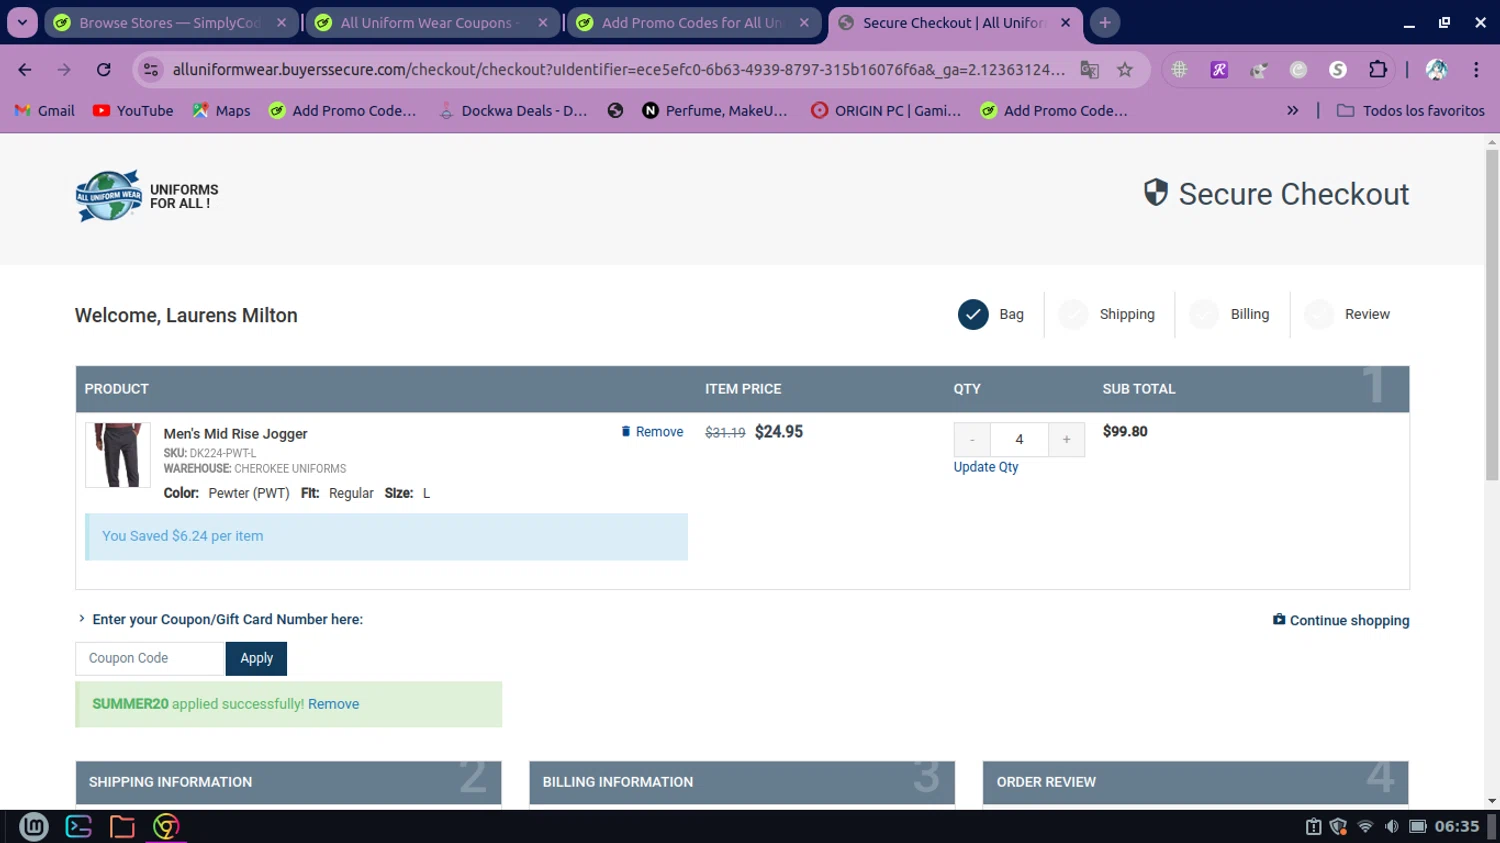The height and width of the screenshot is (843, 1500).
Task: Open the gray dog extension icon
Action: (x=1259, y=69)
